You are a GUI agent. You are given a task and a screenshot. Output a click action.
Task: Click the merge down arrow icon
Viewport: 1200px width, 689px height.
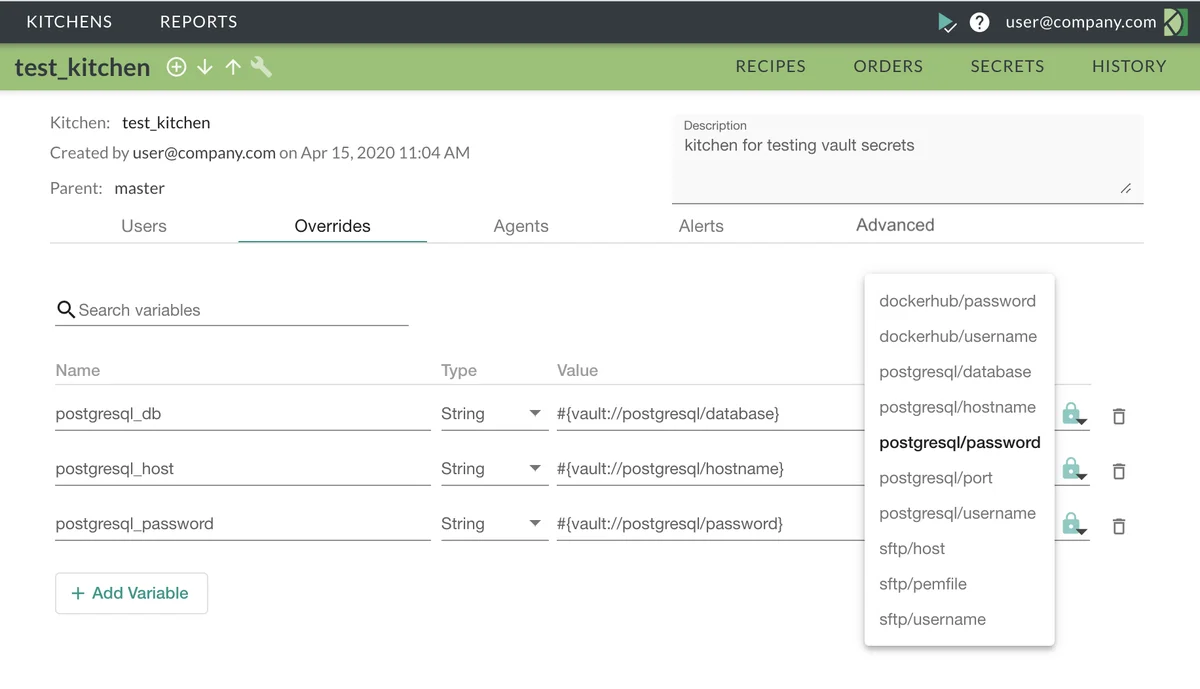(204, 67)
